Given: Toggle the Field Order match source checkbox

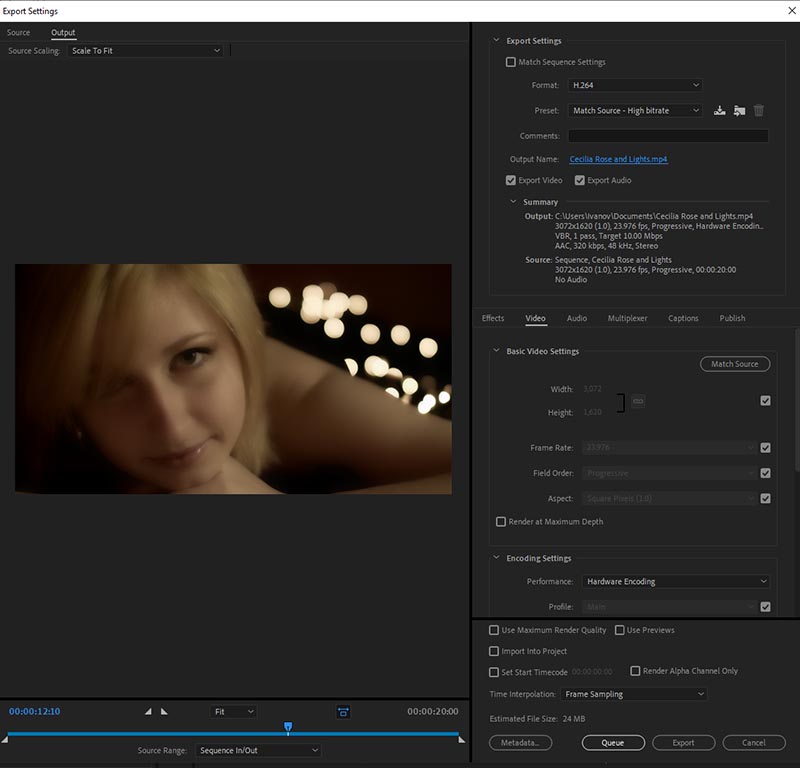Looking at the screenshot, I should tap(765, 473).
